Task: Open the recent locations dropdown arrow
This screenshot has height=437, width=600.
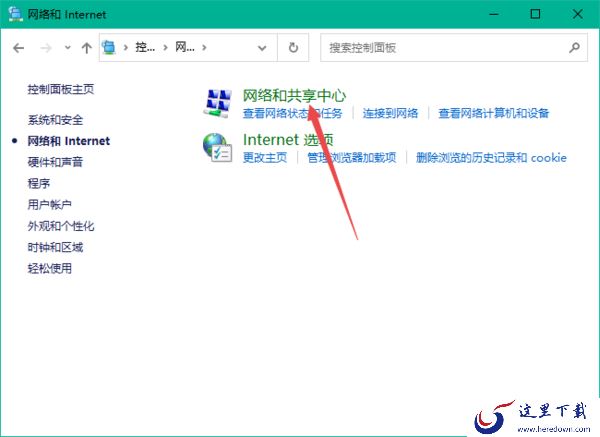Action: [68, 48]
